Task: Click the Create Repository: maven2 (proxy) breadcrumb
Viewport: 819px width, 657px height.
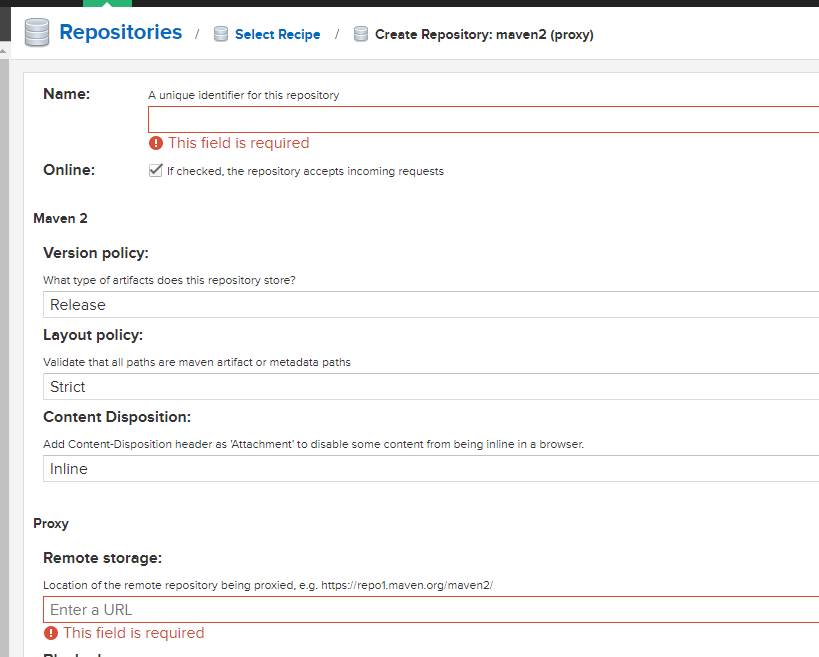Action: click(x=484, y=35)
